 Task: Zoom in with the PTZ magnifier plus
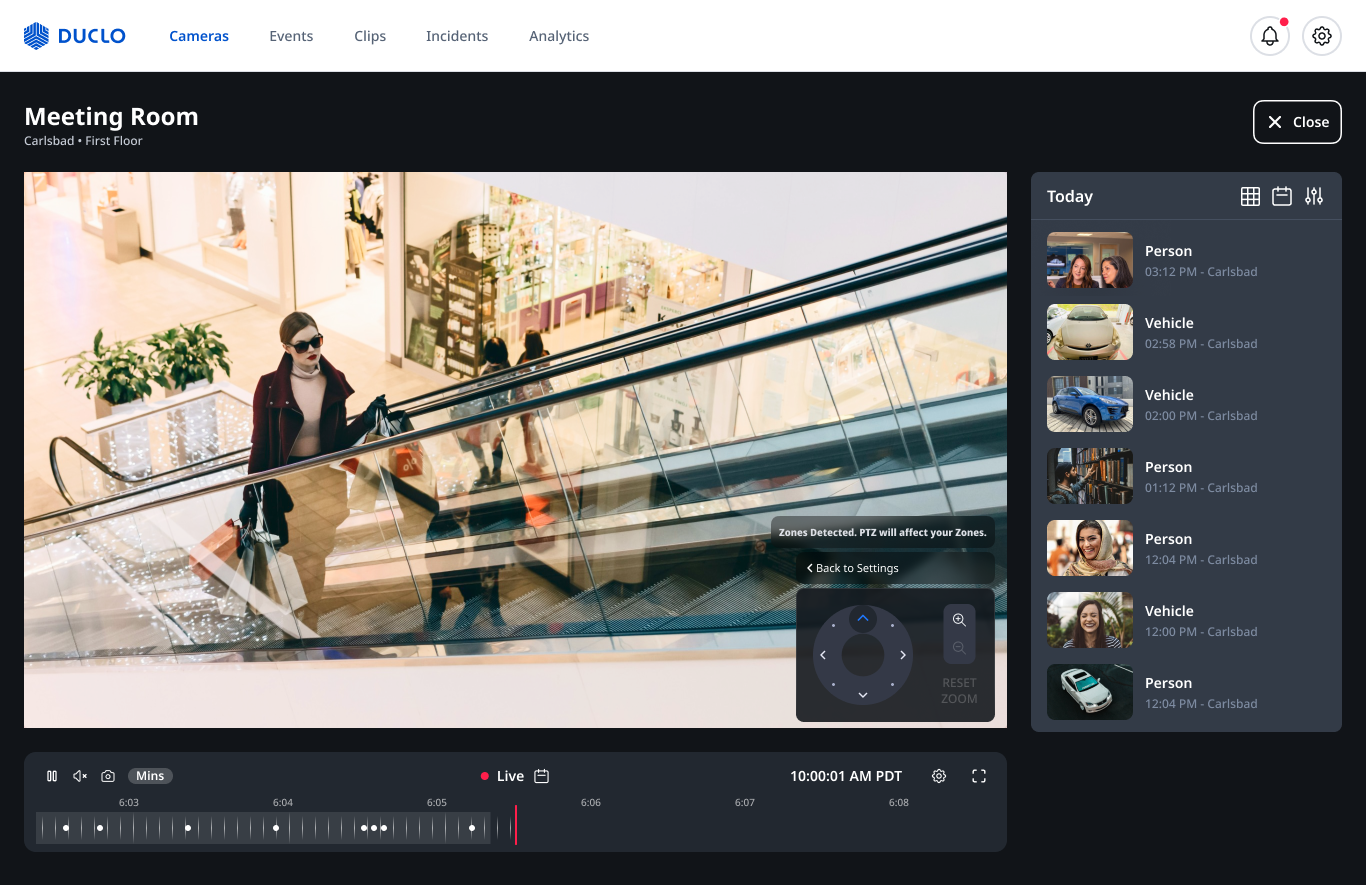tap(959, 620)
